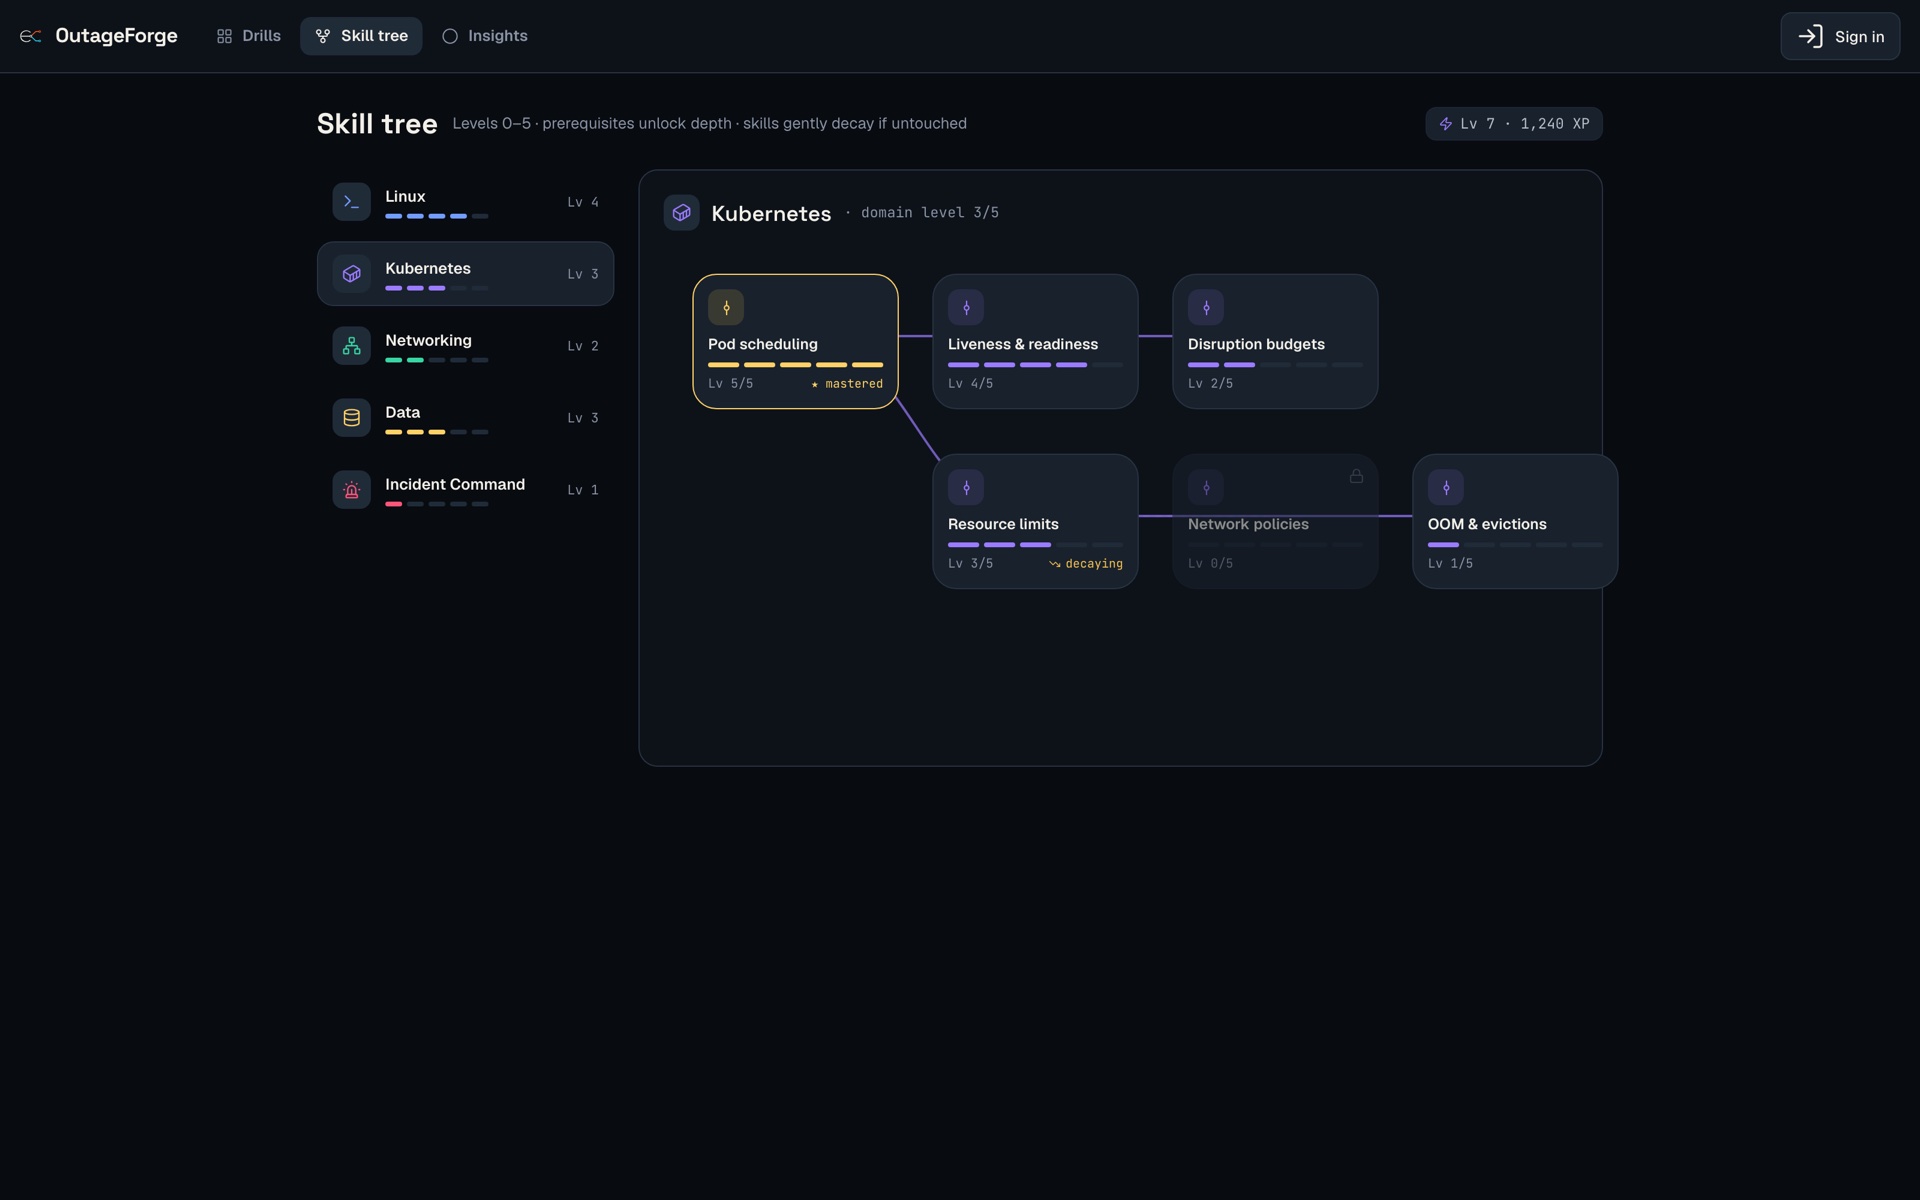
Task: Click the OutageForge logo icon
Action: click(31, 36)
